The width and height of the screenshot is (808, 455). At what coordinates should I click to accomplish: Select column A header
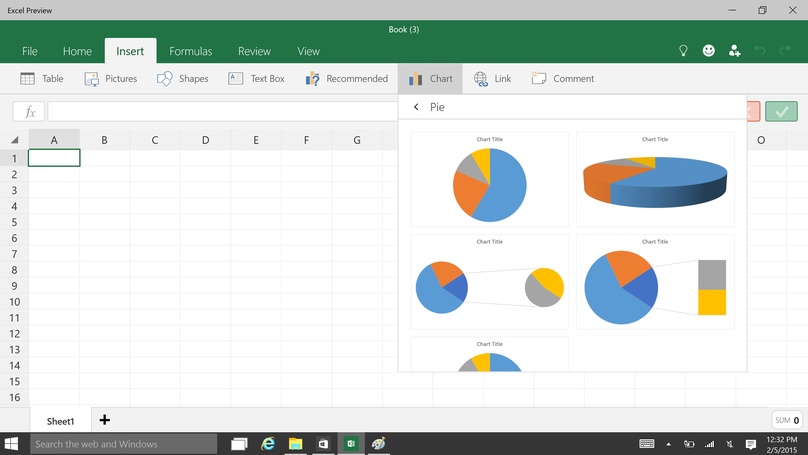54,140
